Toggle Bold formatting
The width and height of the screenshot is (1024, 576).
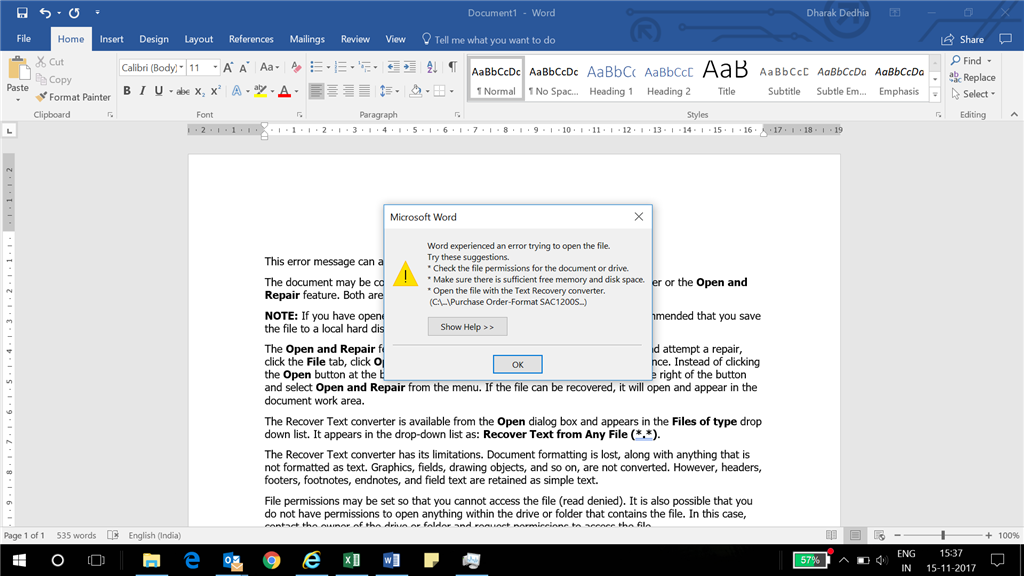(x=127, y=91)
